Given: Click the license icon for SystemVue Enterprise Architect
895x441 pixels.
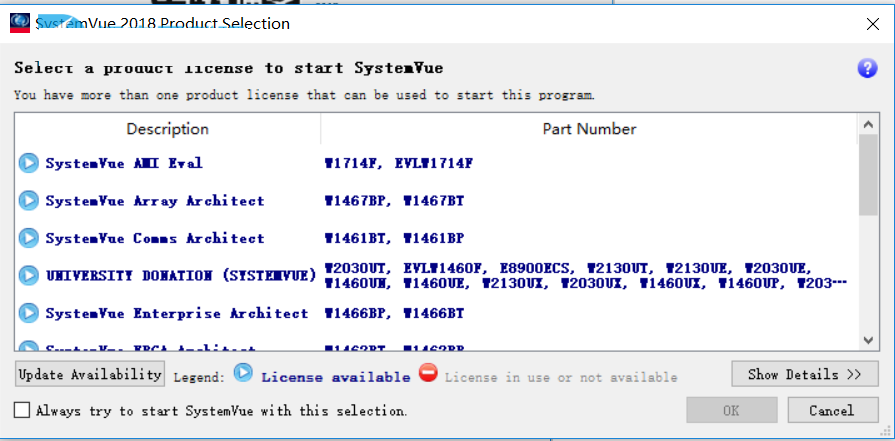Looking at the screenshot, I should (x=29, y=313).
